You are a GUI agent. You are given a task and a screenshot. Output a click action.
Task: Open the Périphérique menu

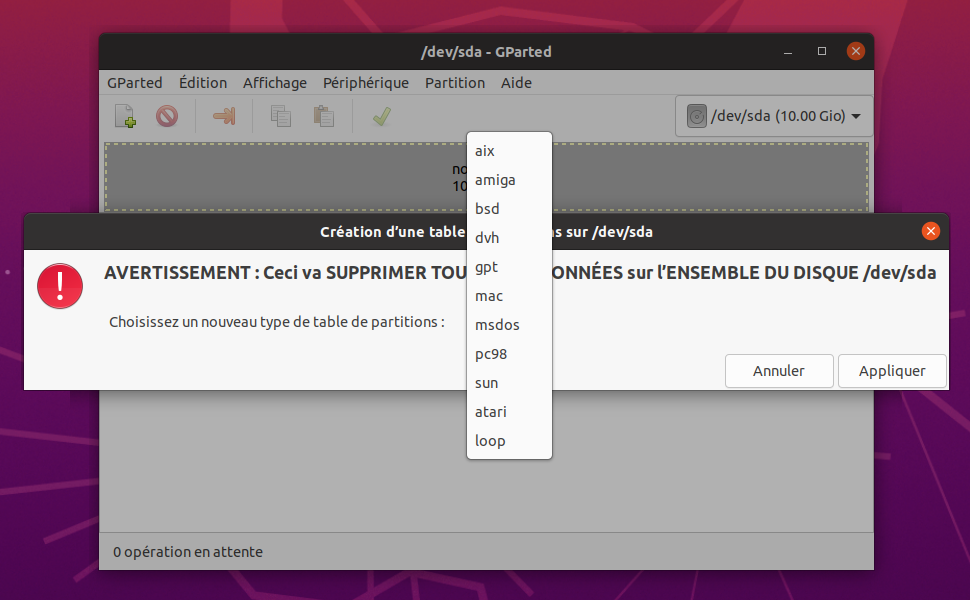point(366,83)
